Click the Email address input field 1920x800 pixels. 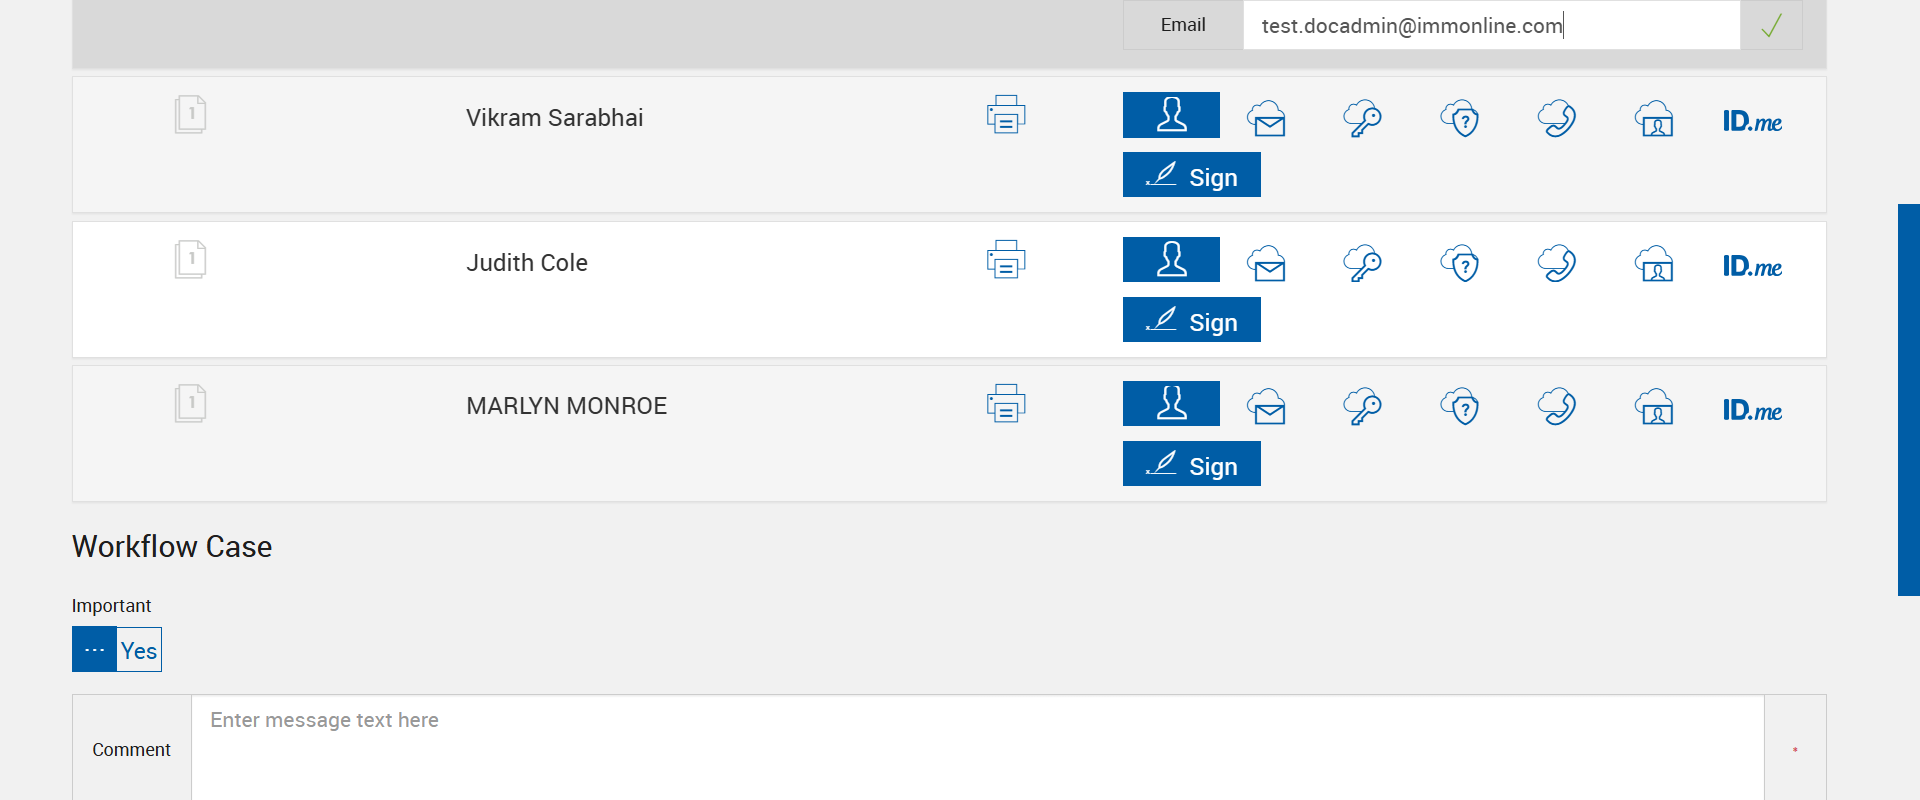click(1490, 25)
